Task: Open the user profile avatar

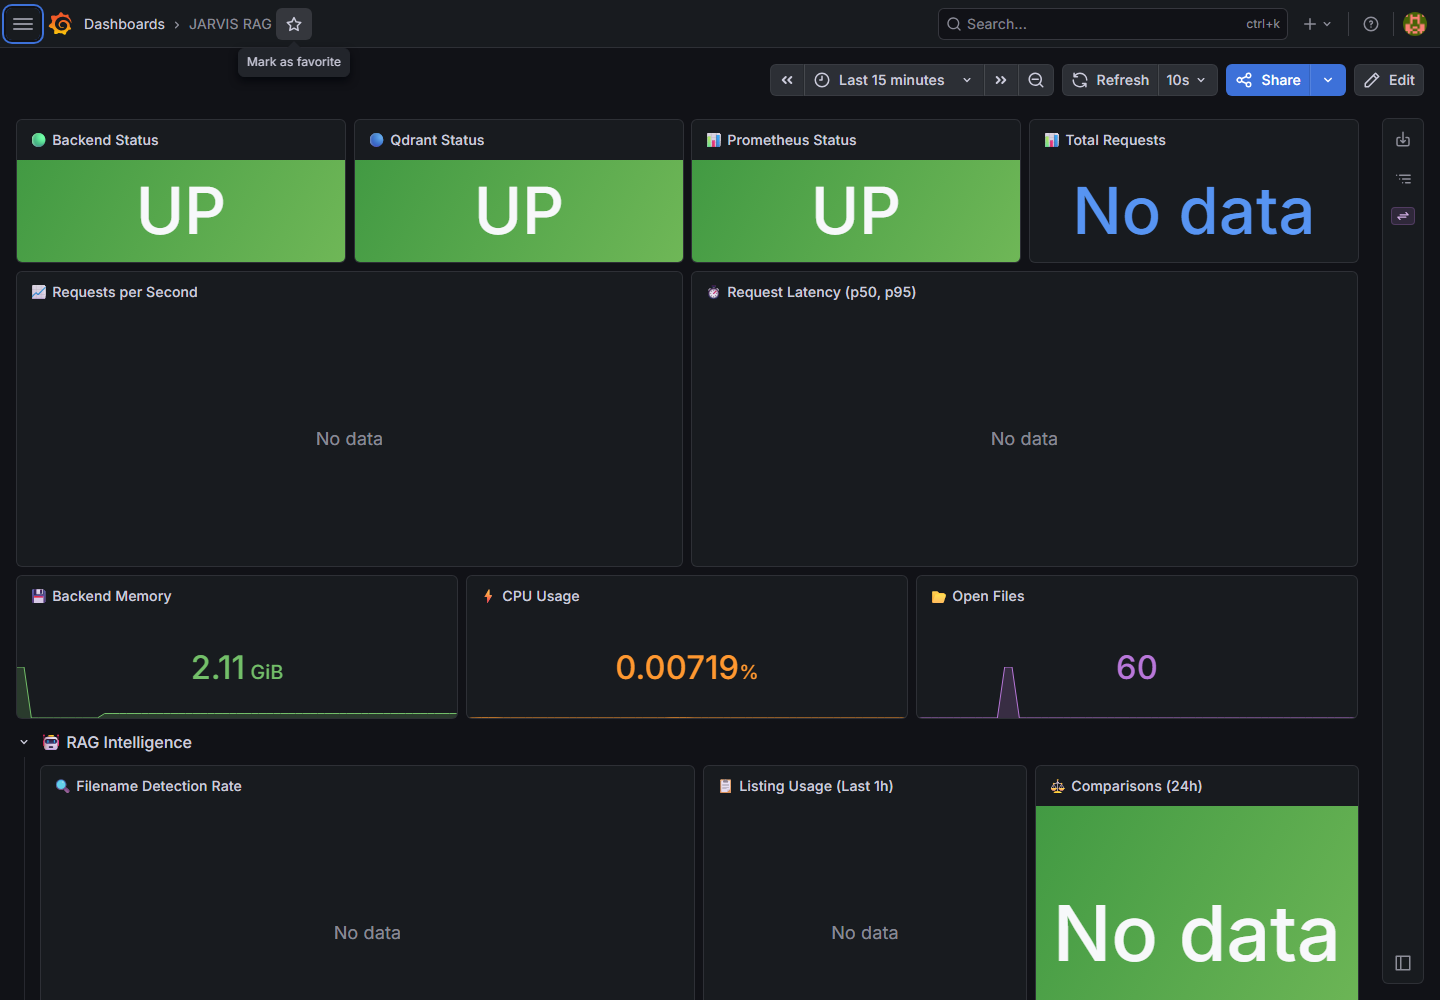Action: pyautogui.click(x=1414, y=24)
